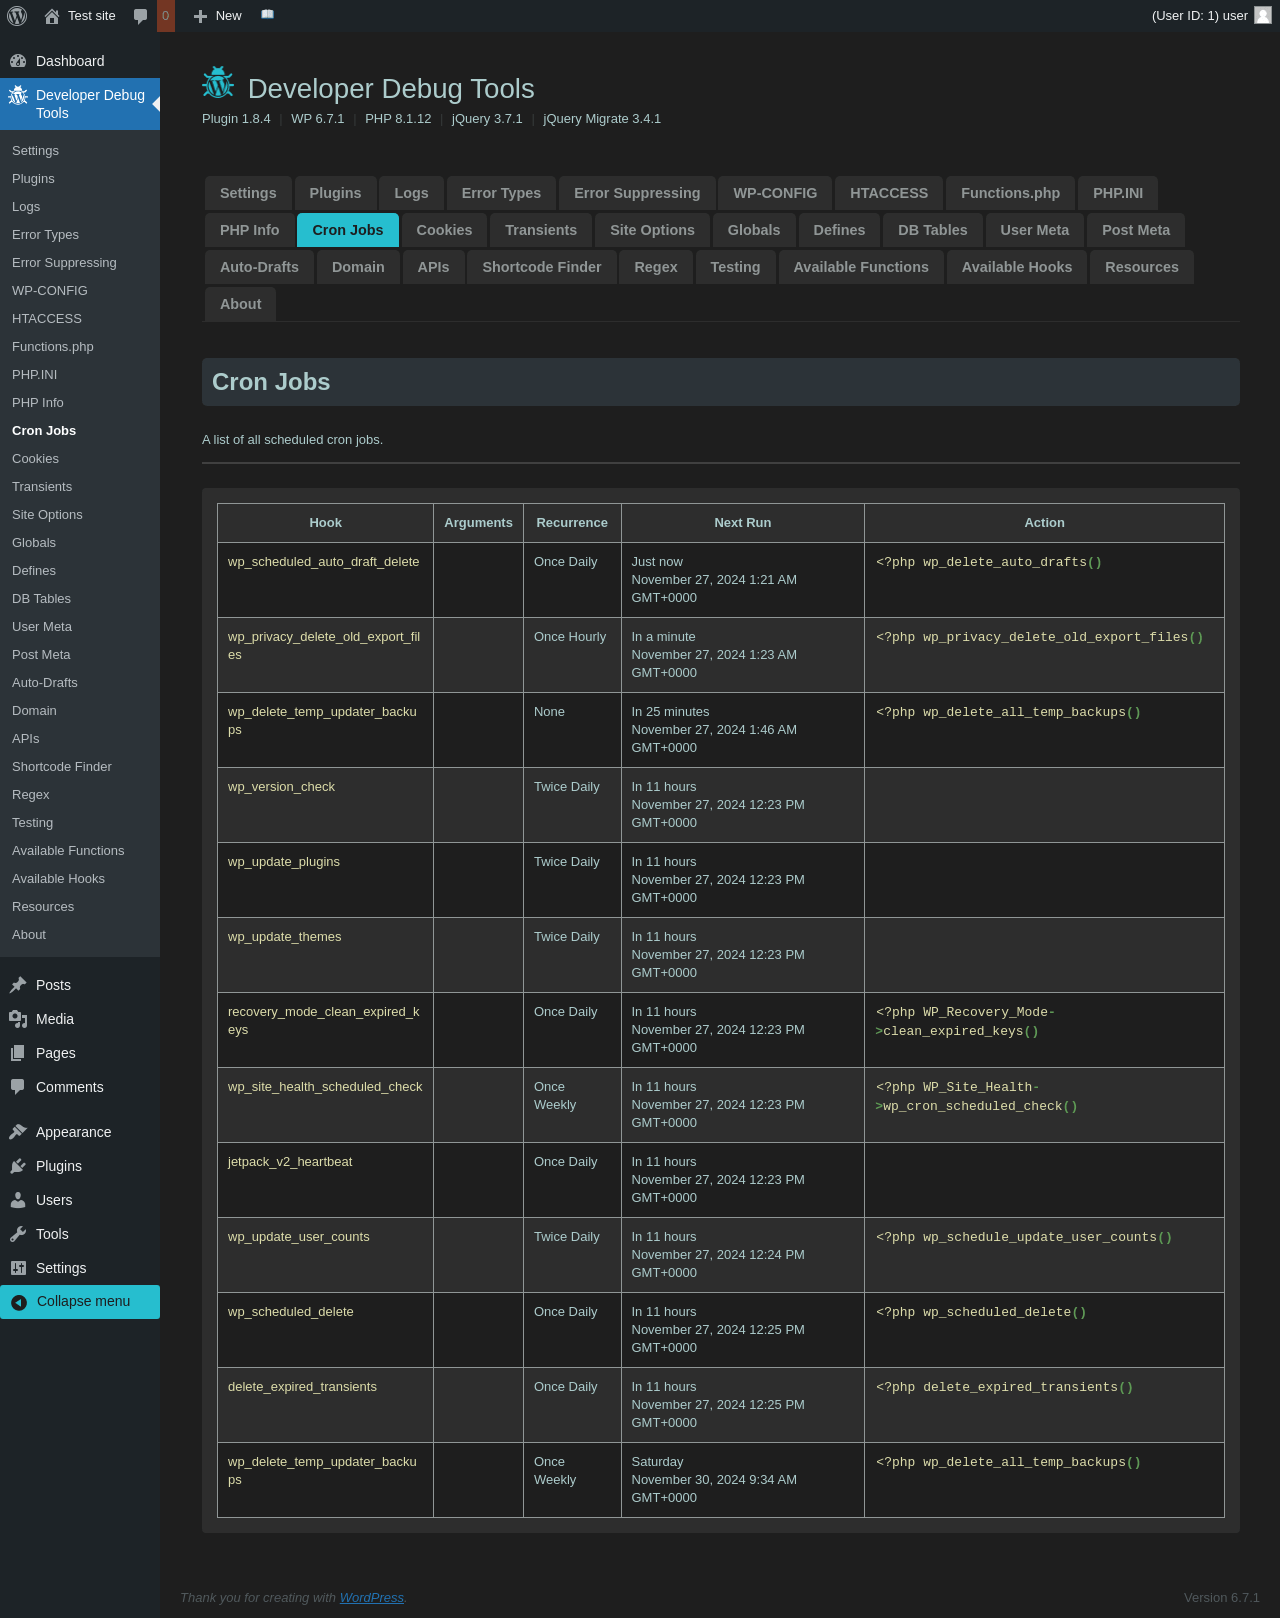Switch to the Transients tab
Viewport: 1280px width, 1618px height.
click(541, 230)
